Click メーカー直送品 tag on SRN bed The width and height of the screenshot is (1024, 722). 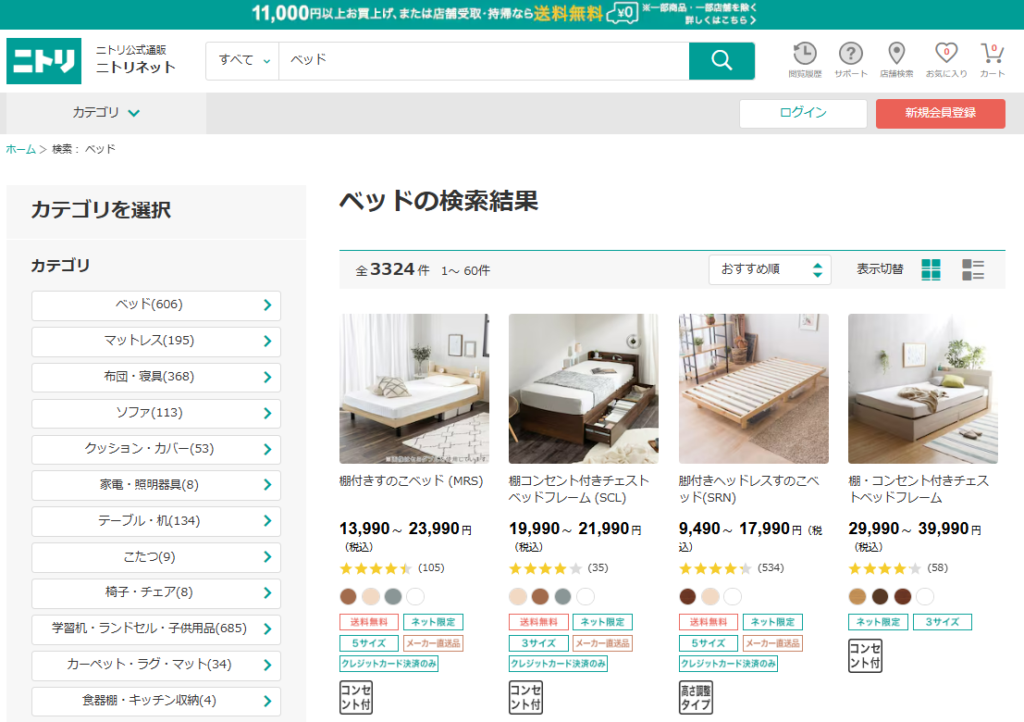[773, 643]
